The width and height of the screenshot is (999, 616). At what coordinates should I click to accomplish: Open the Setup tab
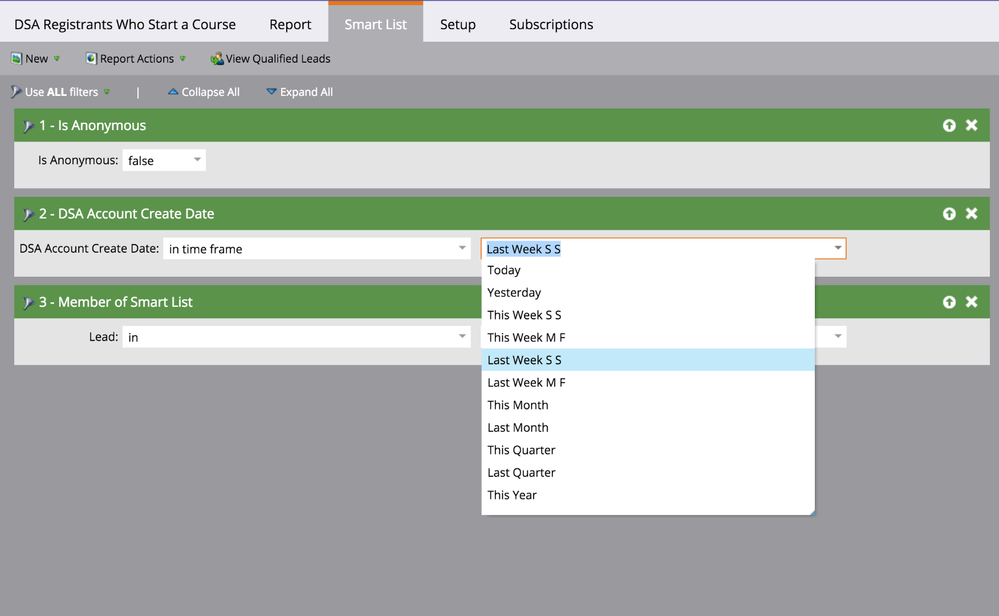pos(457,23)
